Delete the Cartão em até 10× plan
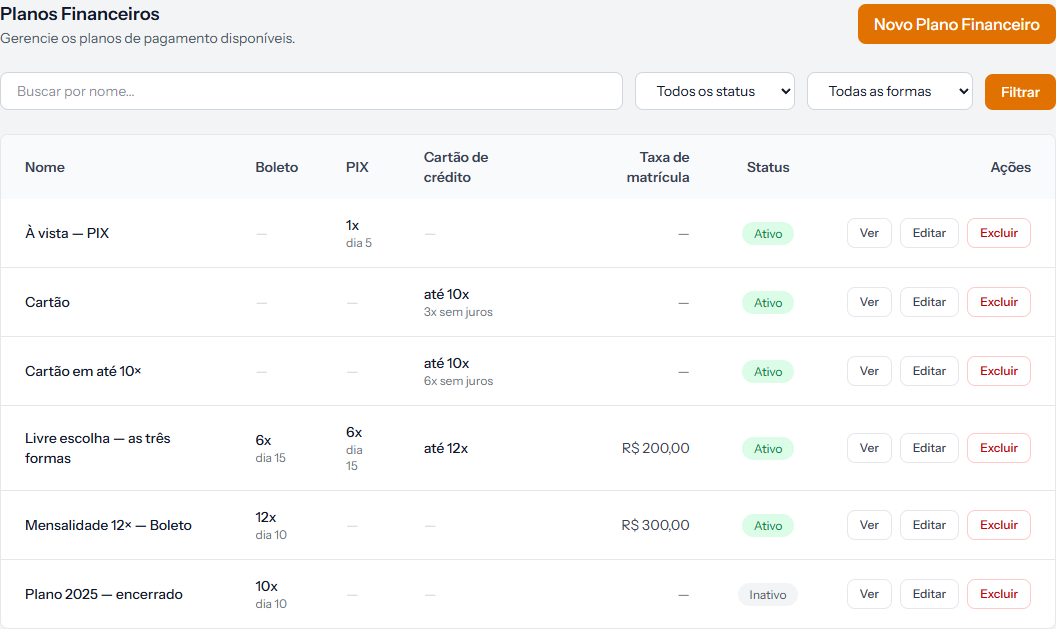The height and width of the screenshot is (629, 1056). pos(999,371)
